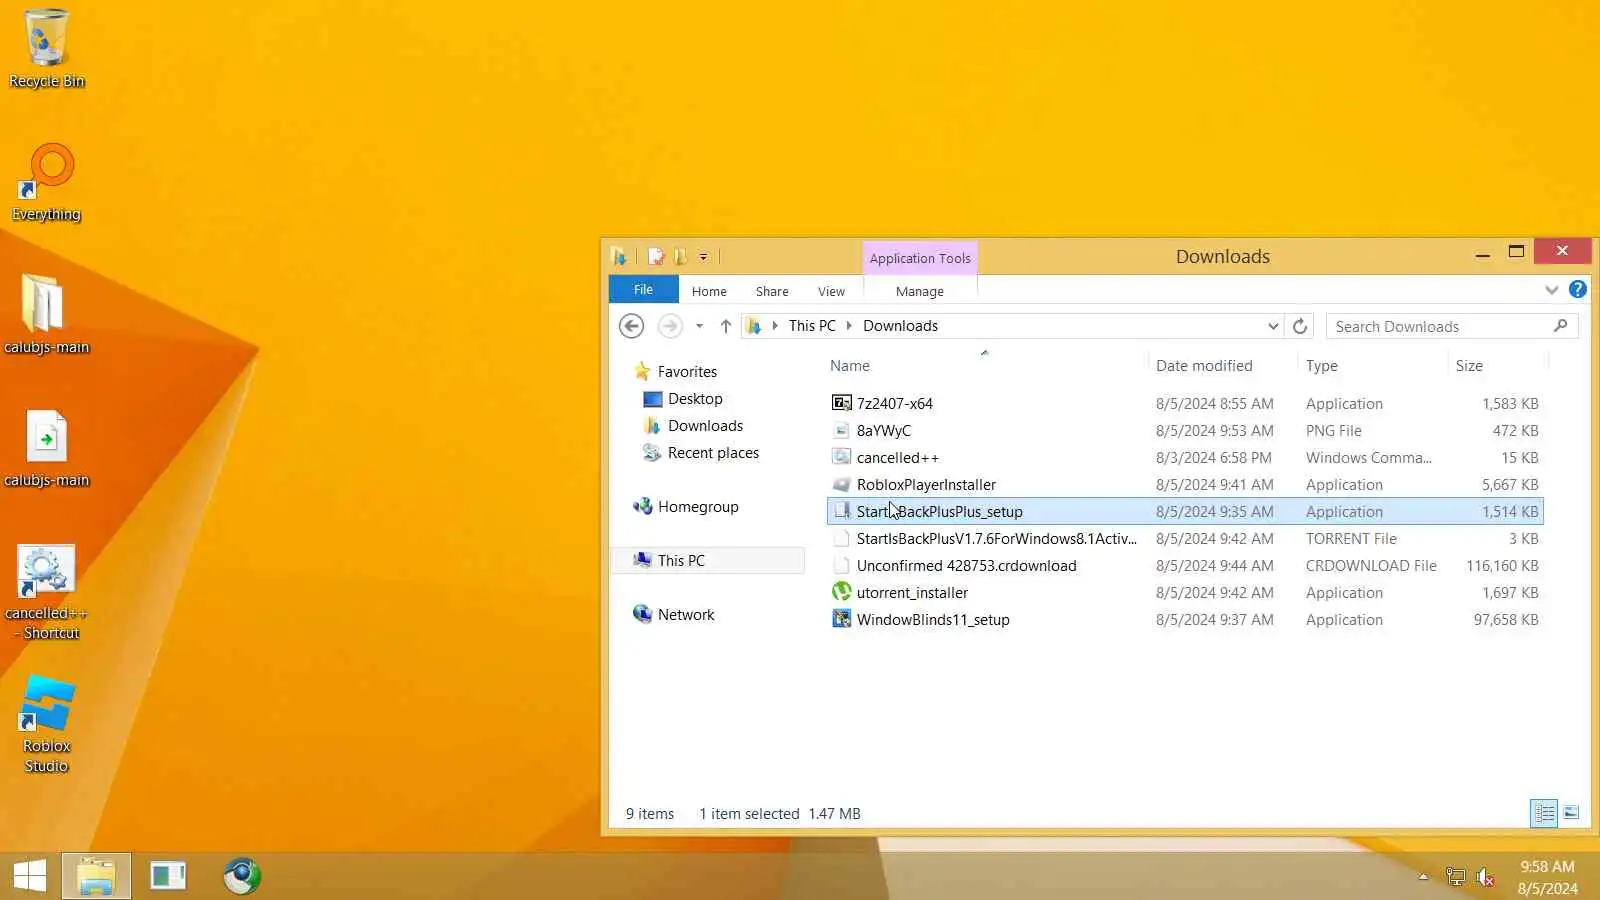Click This PC in the address breadcrumb
Viewport: 1600px width, 900px height.
812,326
